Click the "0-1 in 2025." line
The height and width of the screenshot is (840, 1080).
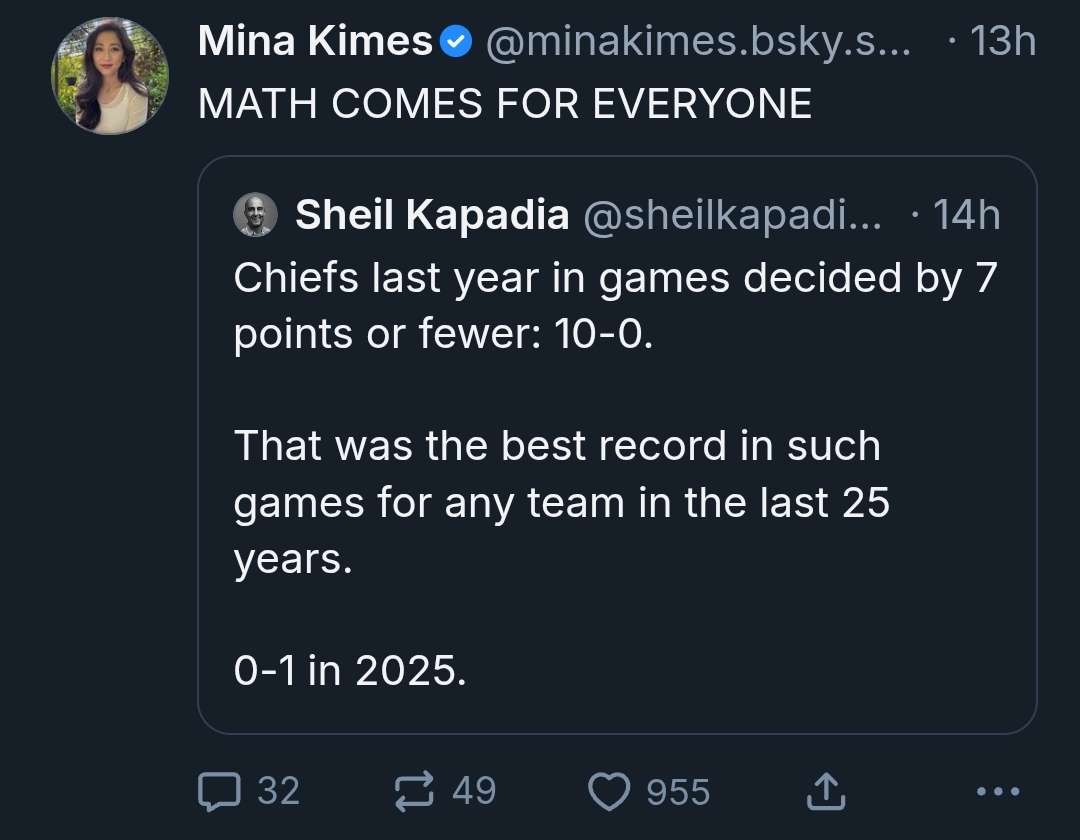[x=350, y=670]
